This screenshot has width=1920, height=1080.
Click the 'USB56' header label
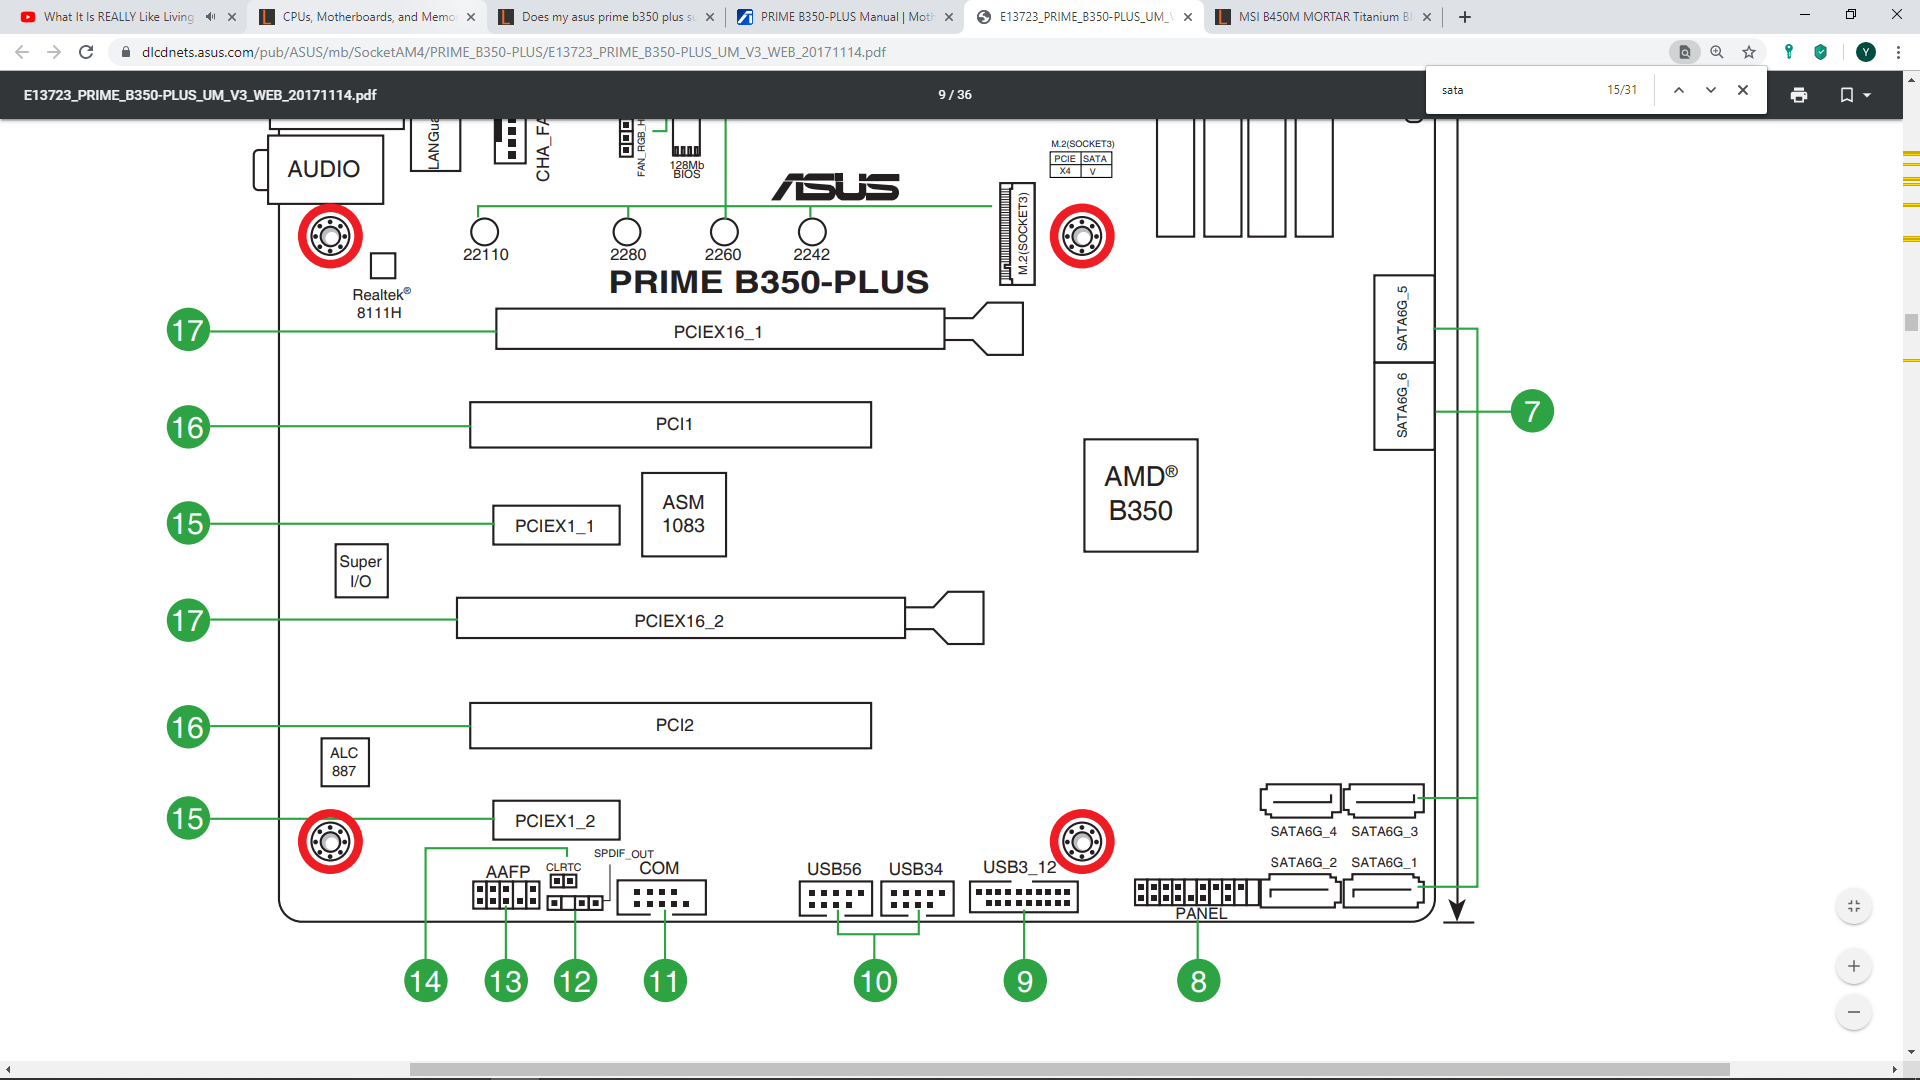click(834, 869)
